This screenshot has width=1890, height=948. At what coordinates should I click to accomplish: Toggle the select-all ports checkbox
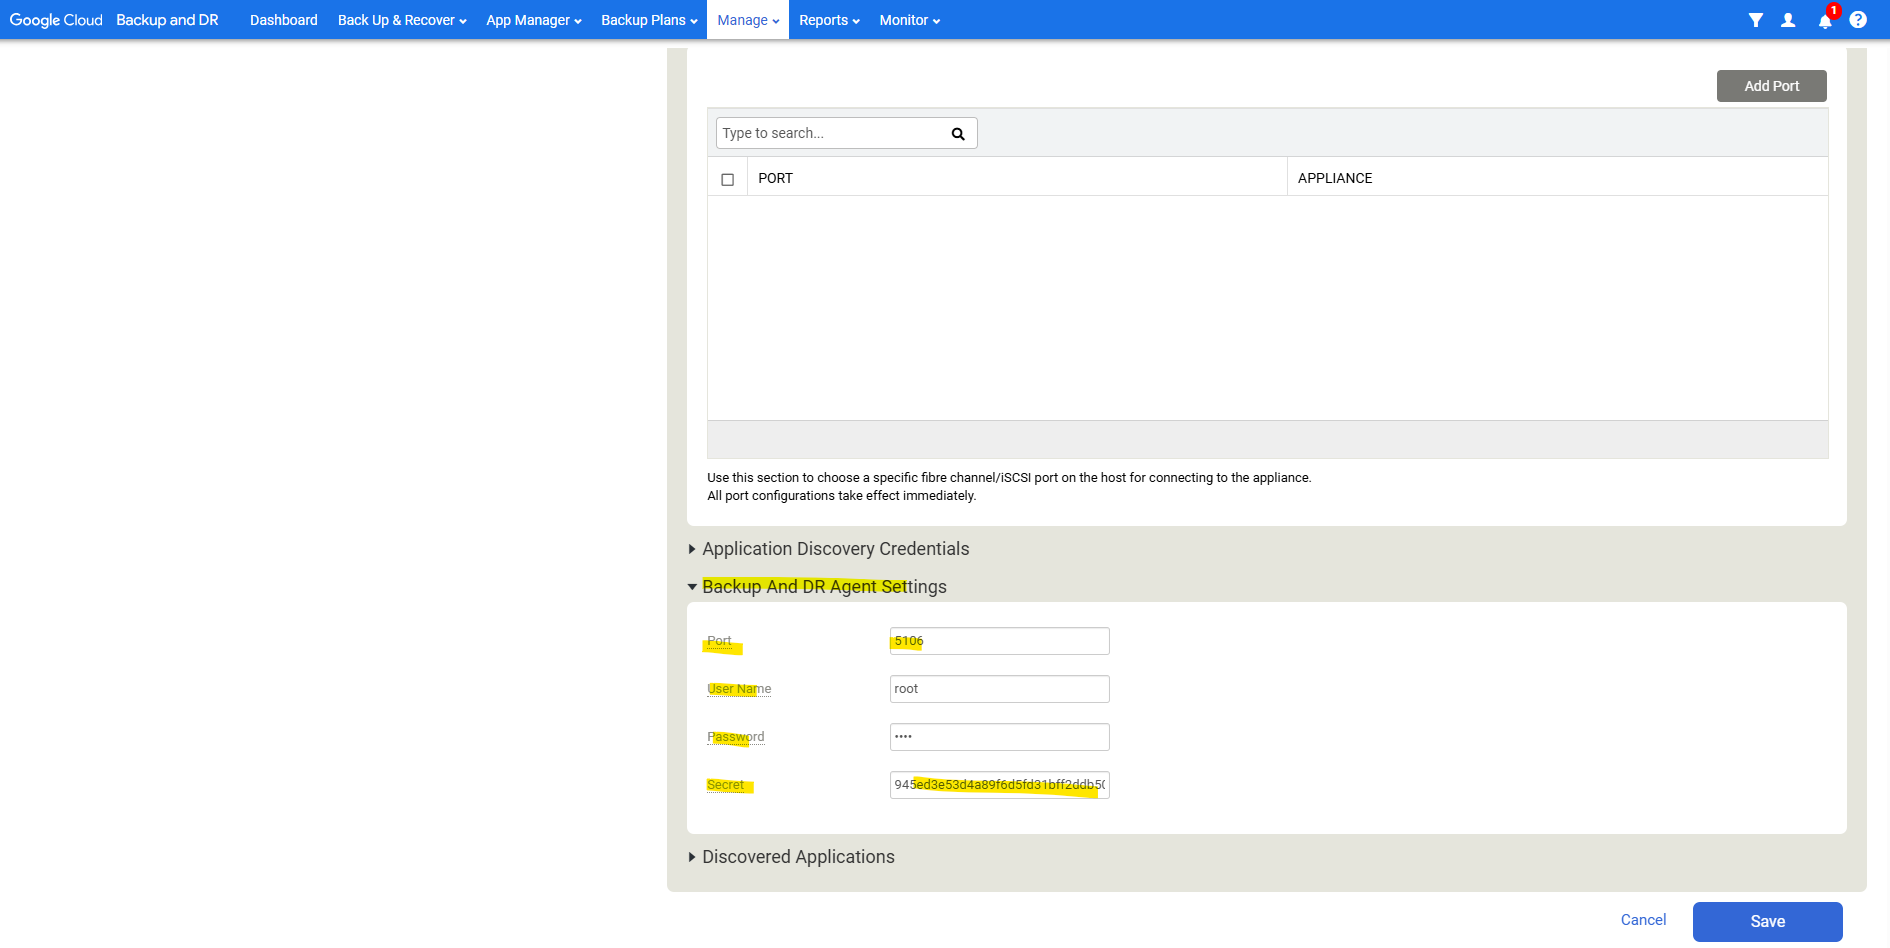coord(727,180)
